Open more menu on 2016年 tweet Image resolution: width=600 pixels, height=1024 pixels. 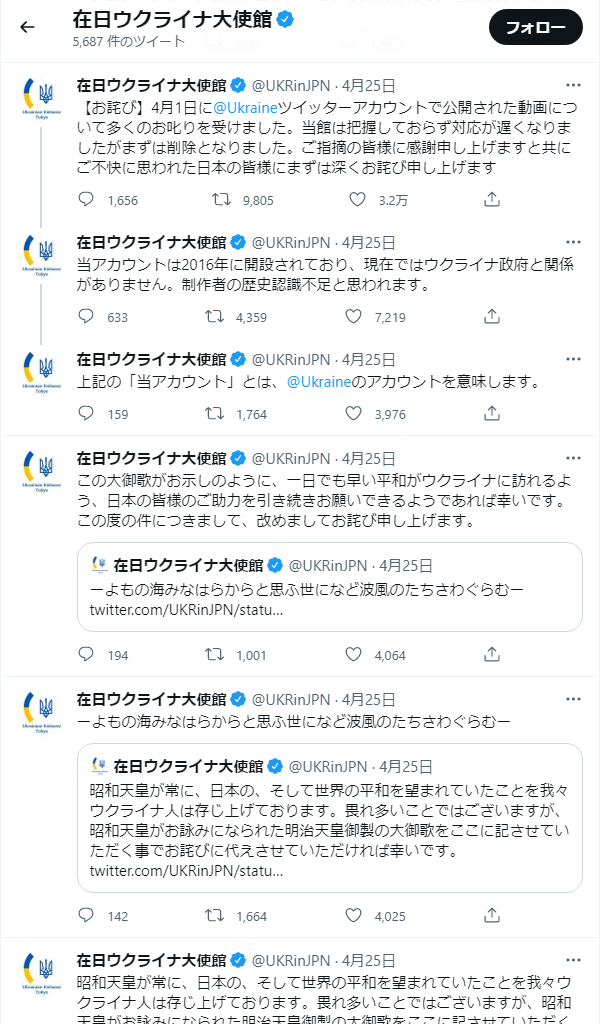click(x=573, y=242)
